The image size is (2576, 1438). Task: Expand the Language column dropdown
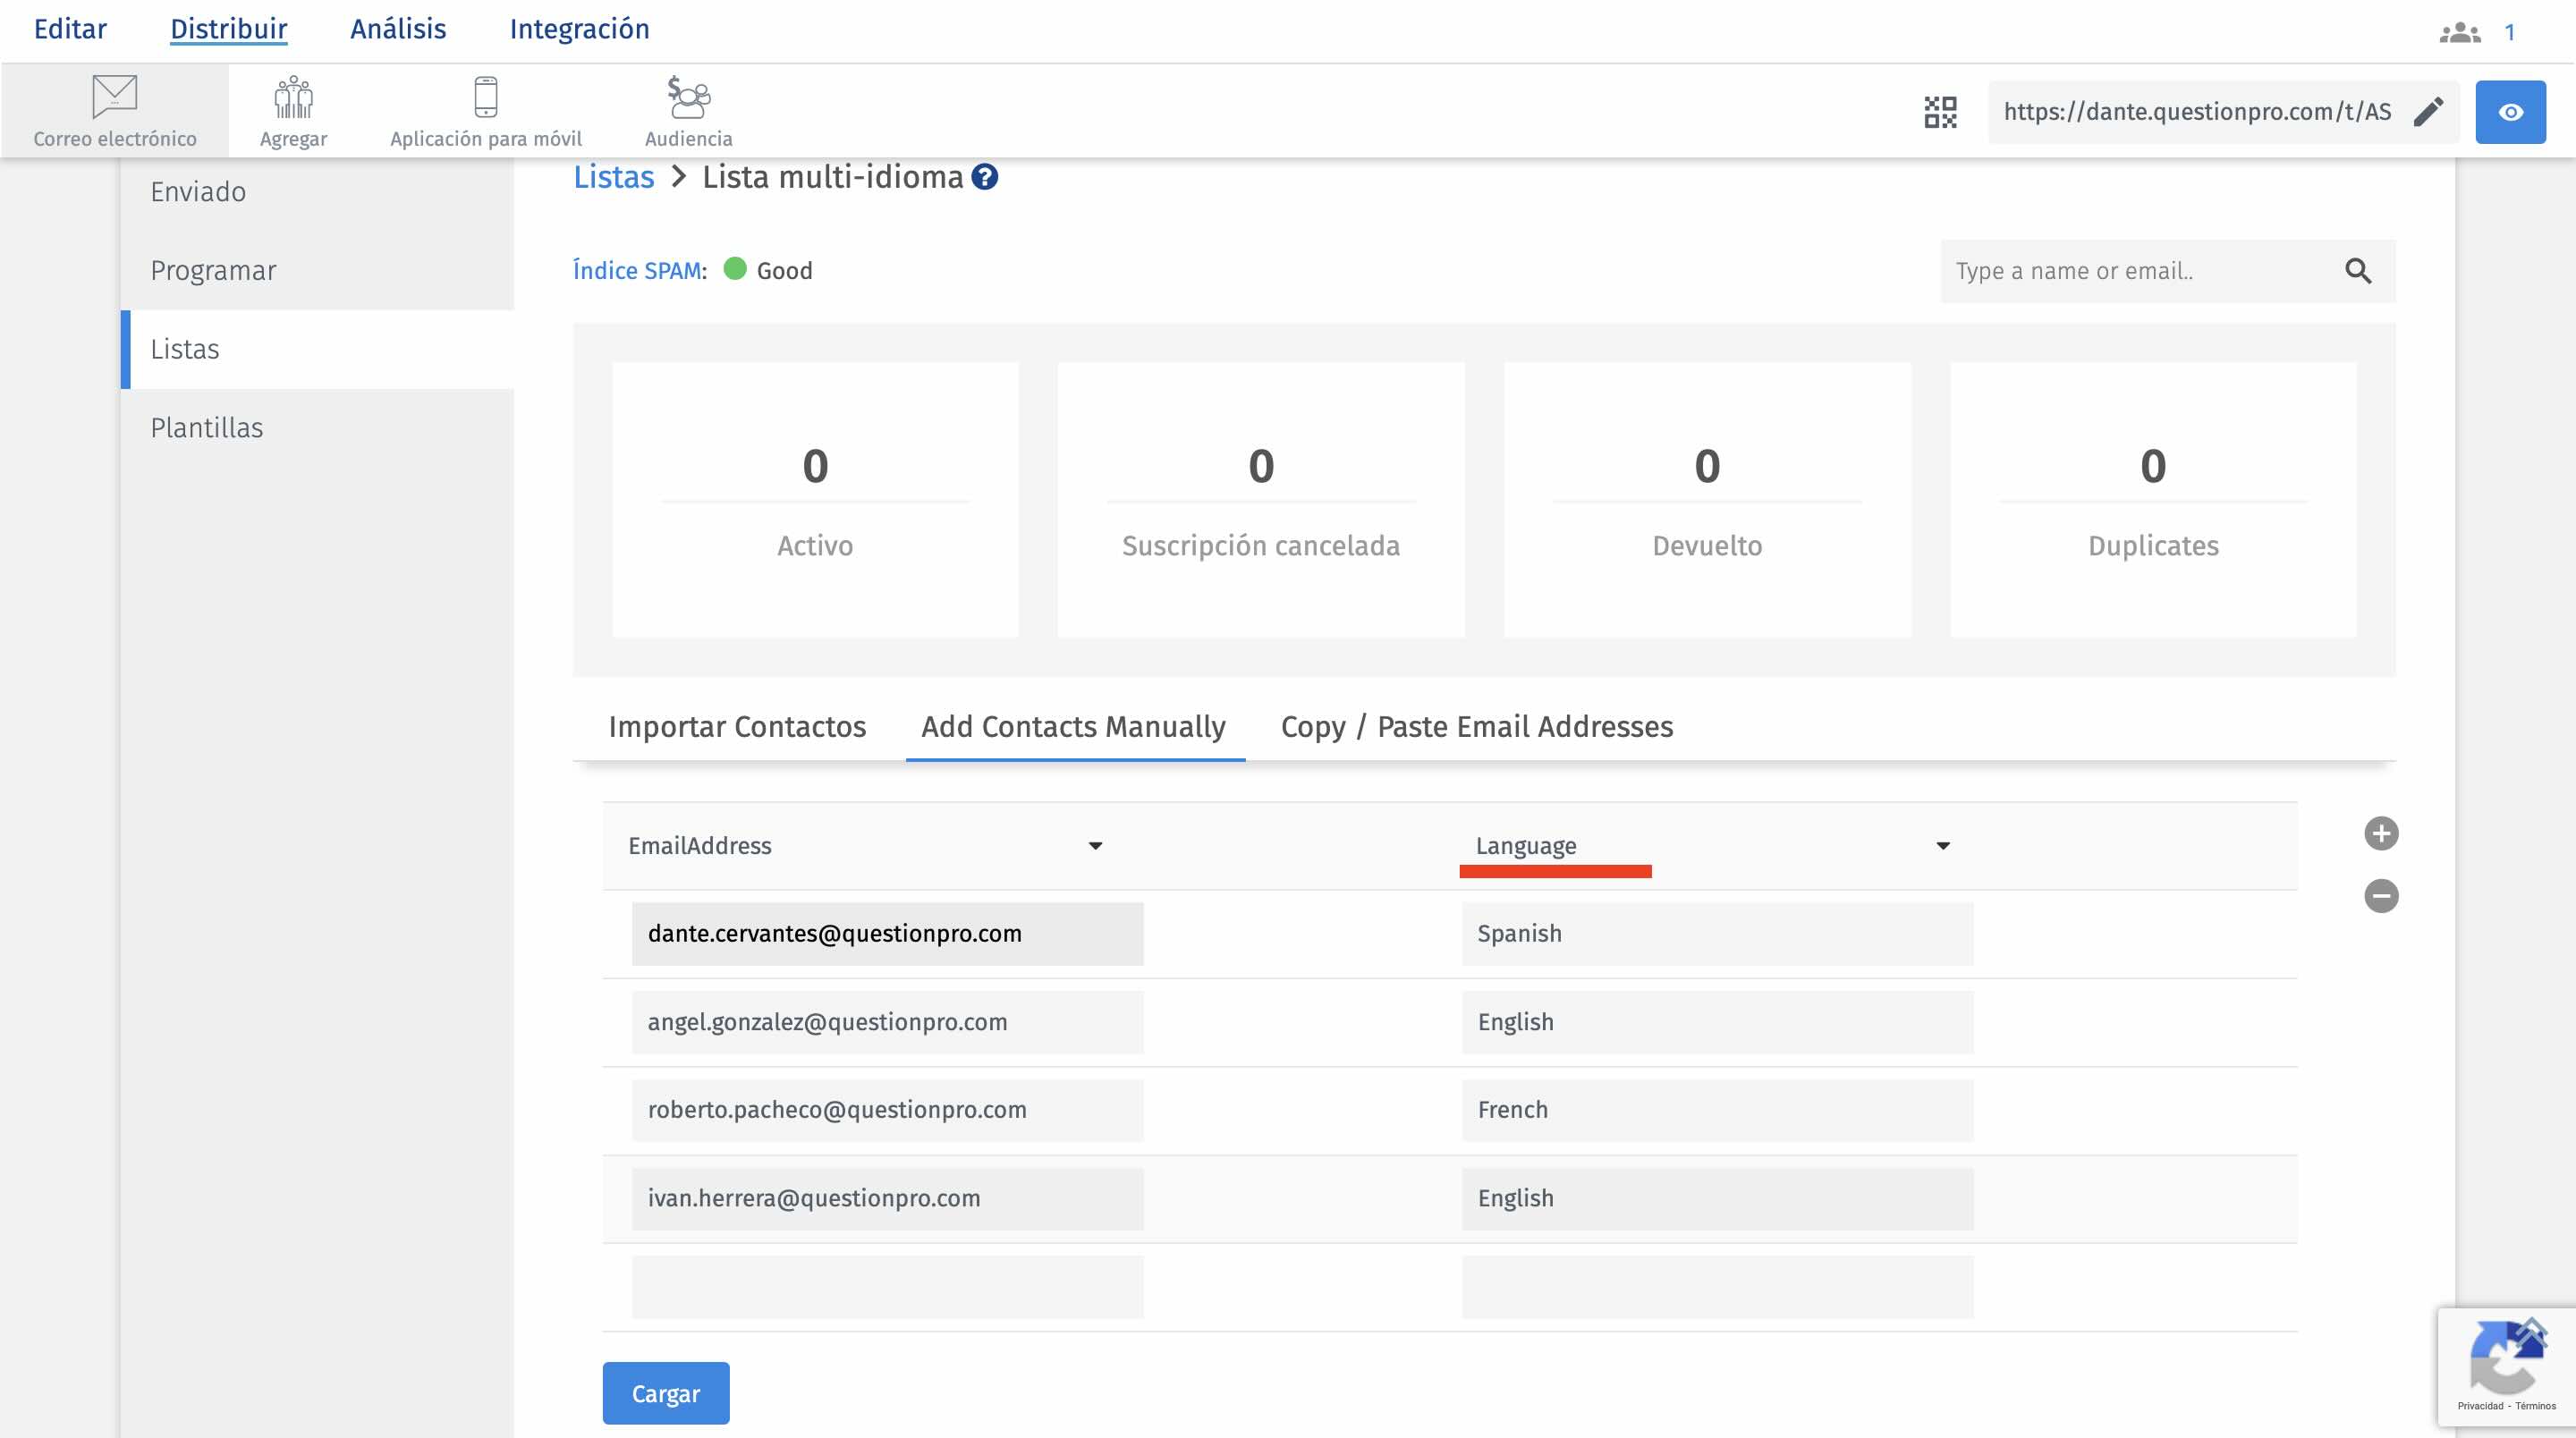(x=1942, y=846)
